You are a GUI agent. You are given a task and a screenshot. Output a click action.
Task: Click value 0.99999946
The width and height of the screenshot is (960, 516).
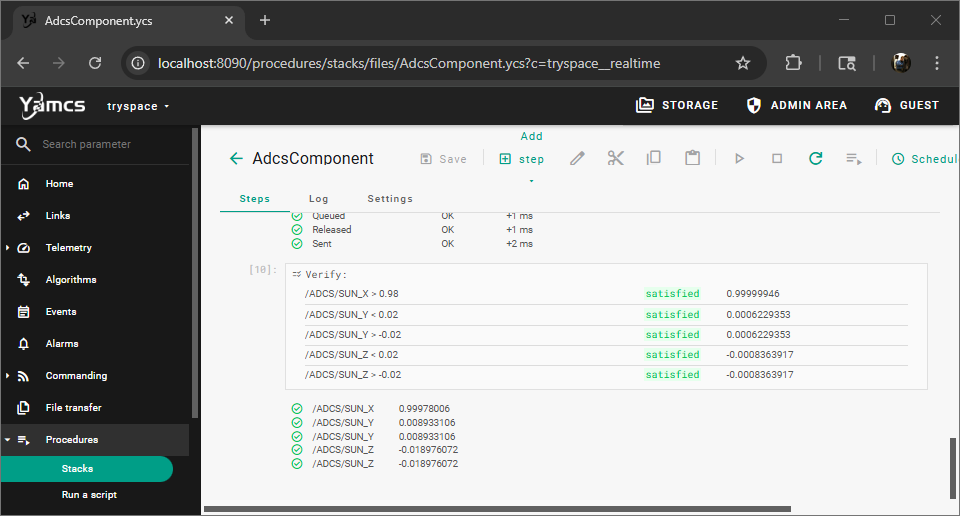point(752,294)
